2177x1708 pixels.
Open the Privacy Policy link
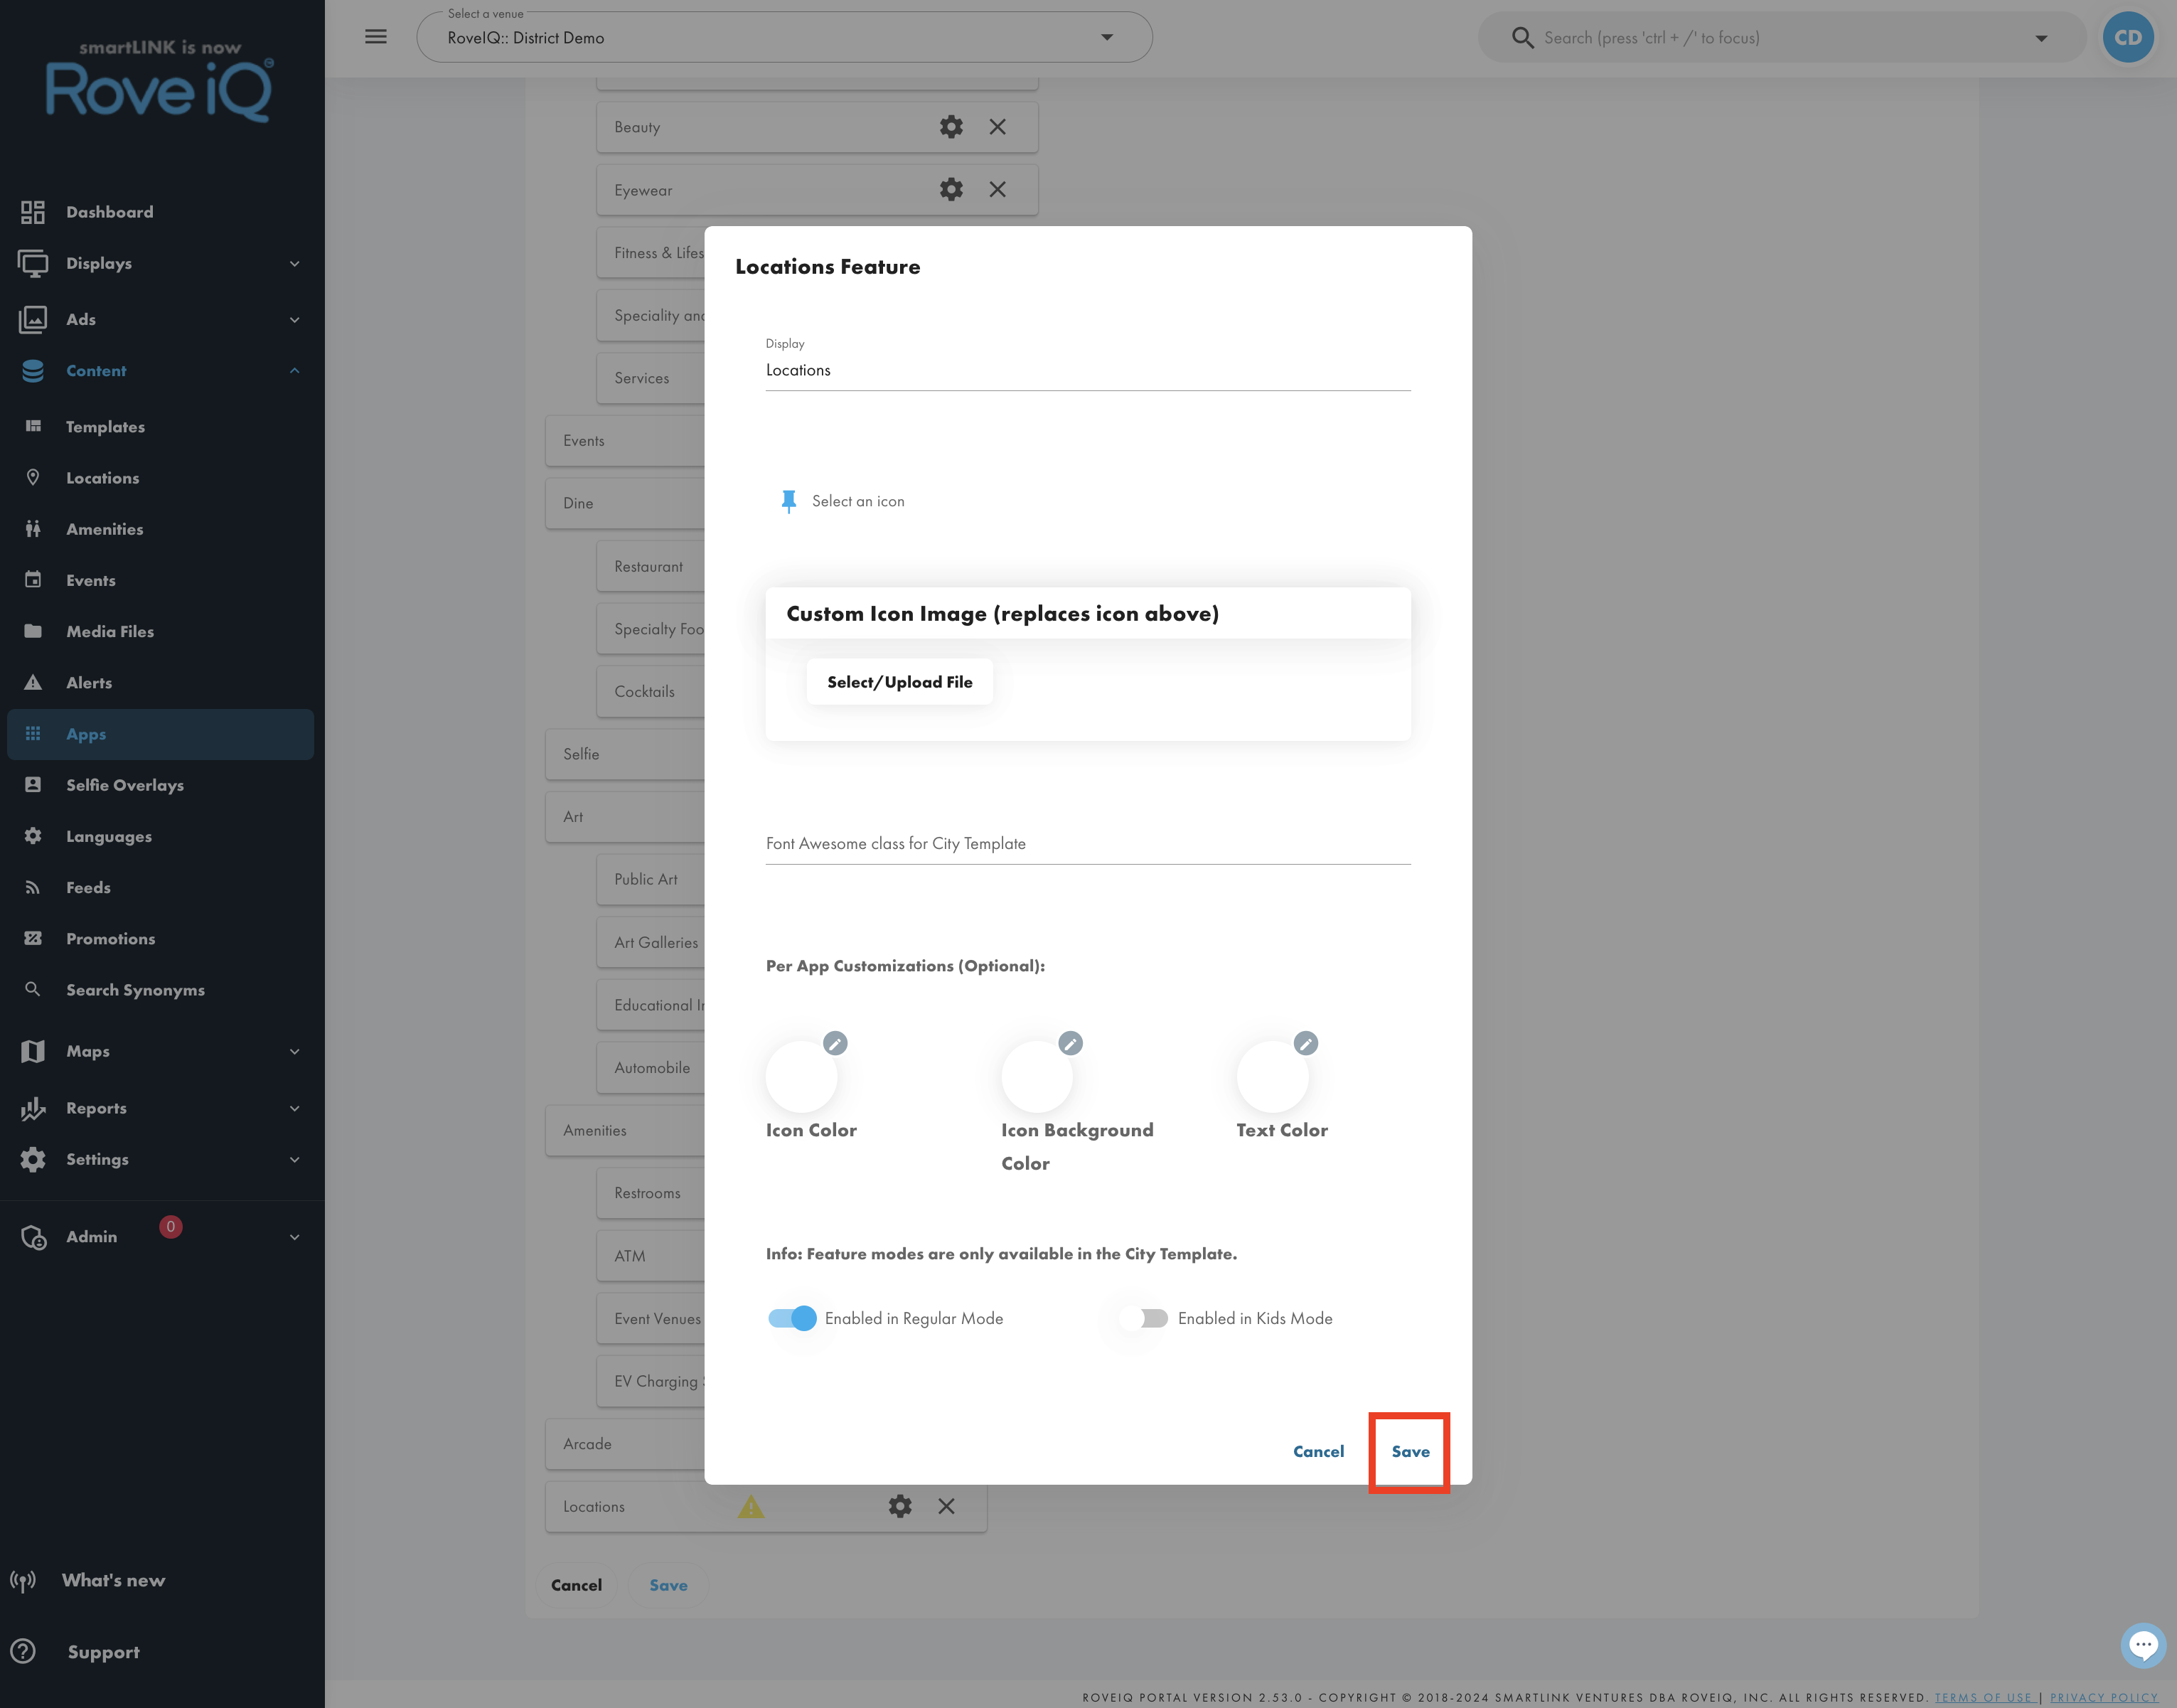point(2104,1697)
